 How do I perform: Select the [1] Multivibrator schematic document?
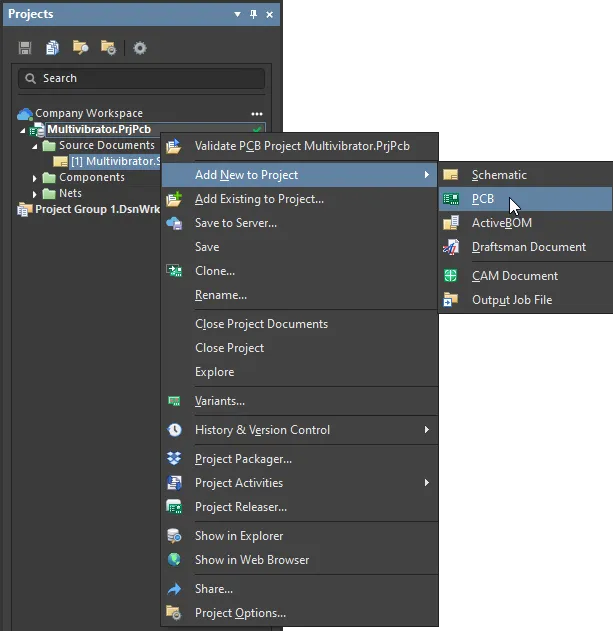115,161
